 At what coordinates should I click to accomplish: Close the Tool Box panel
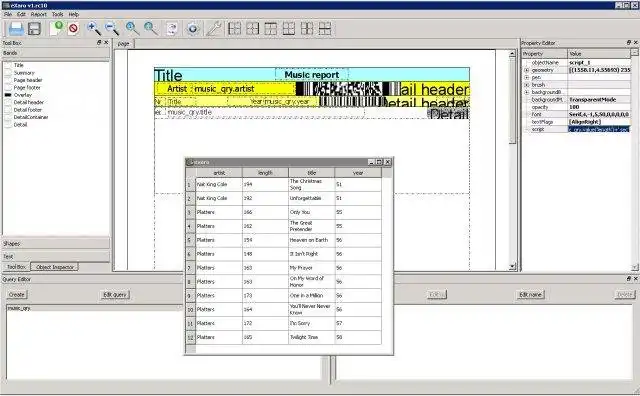(106, 42)
